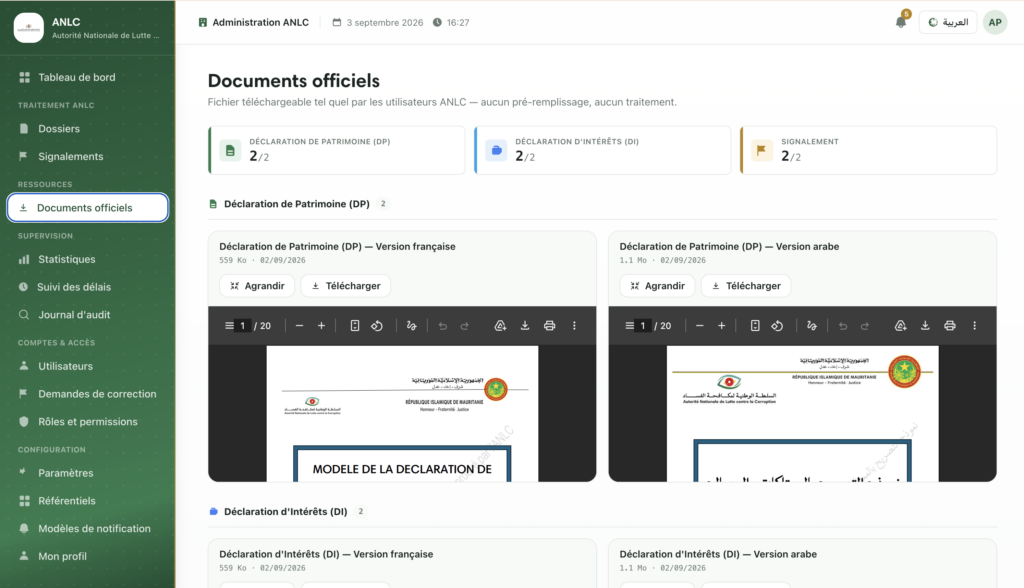Click fit to page in French DP viewer
Viewport: 1024px width, 588px height.
[x=355, y=325]
